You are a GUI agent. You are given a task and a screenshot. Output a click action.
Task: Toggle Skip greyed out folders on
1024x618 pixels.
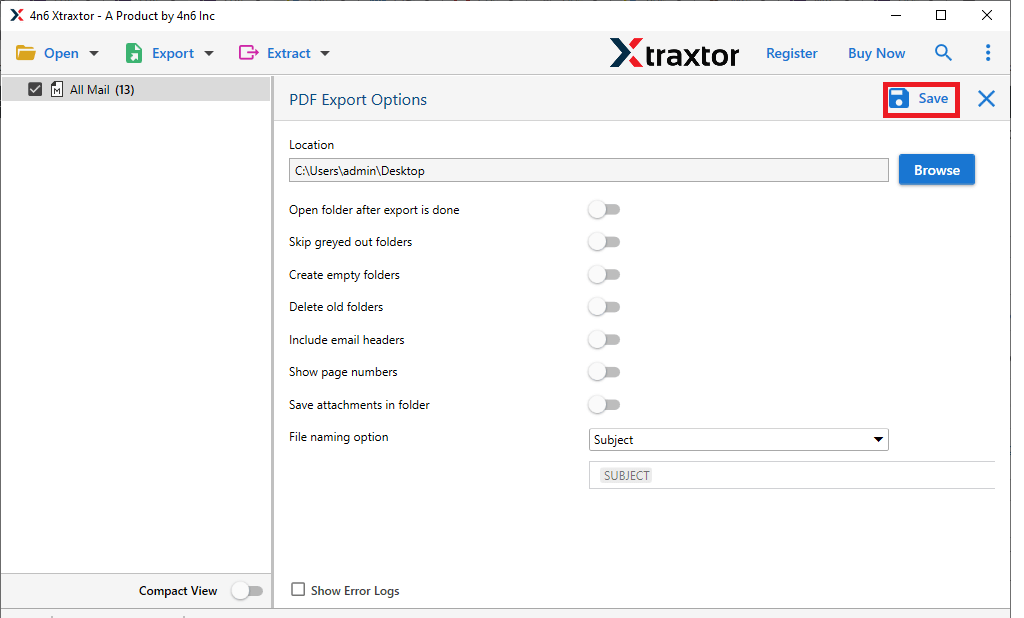coord(604,241)
